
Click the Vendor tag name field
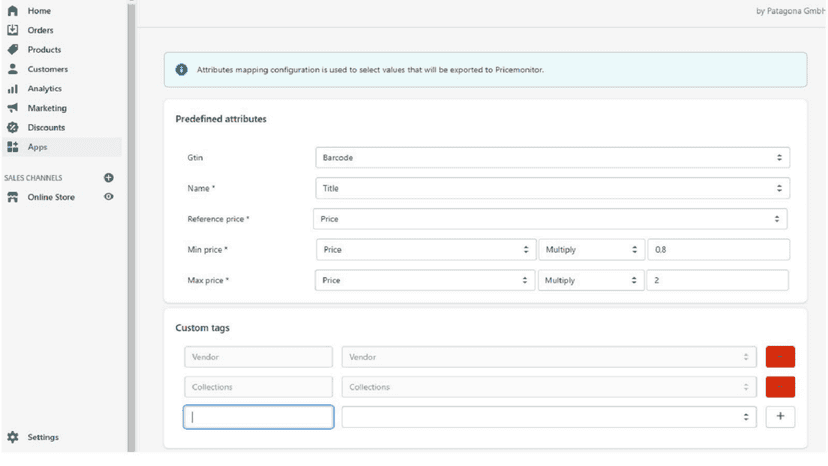coord(259,357)
